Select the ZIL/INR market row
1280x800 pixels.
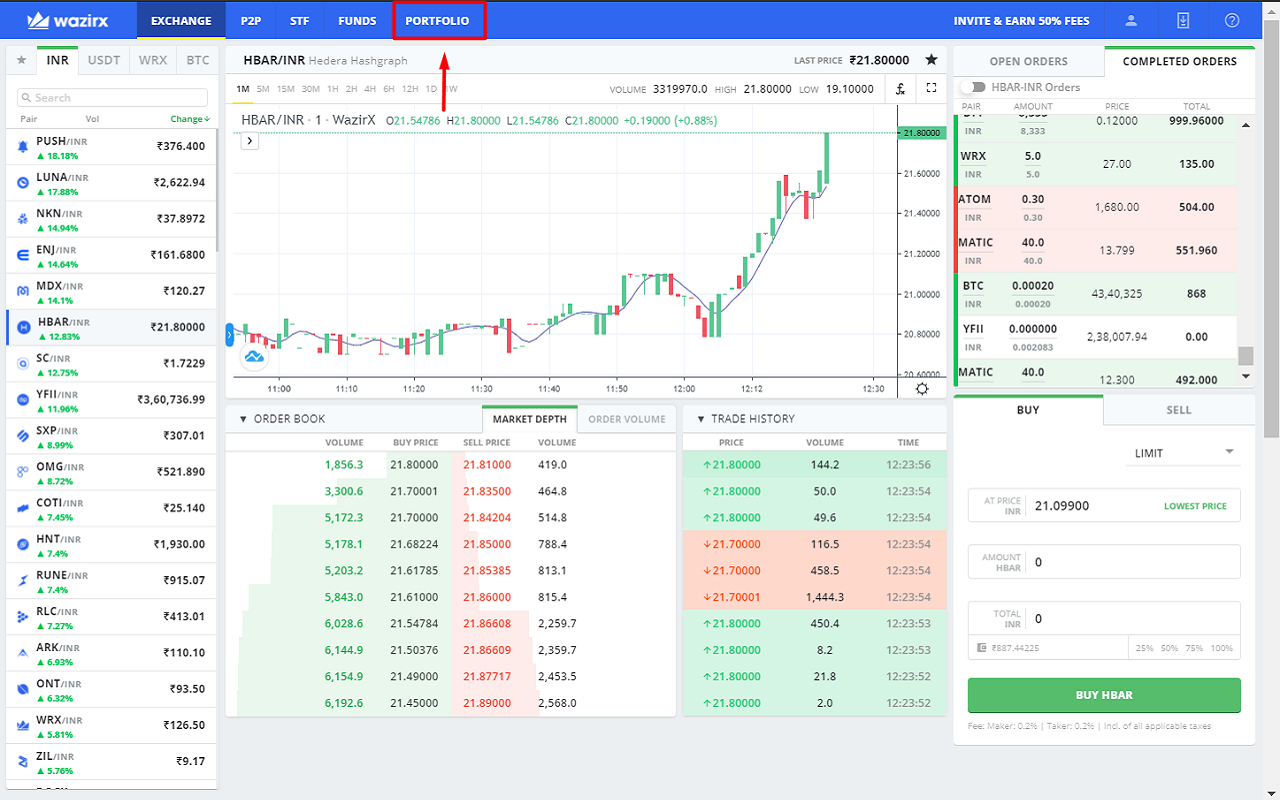click(111, 761)
